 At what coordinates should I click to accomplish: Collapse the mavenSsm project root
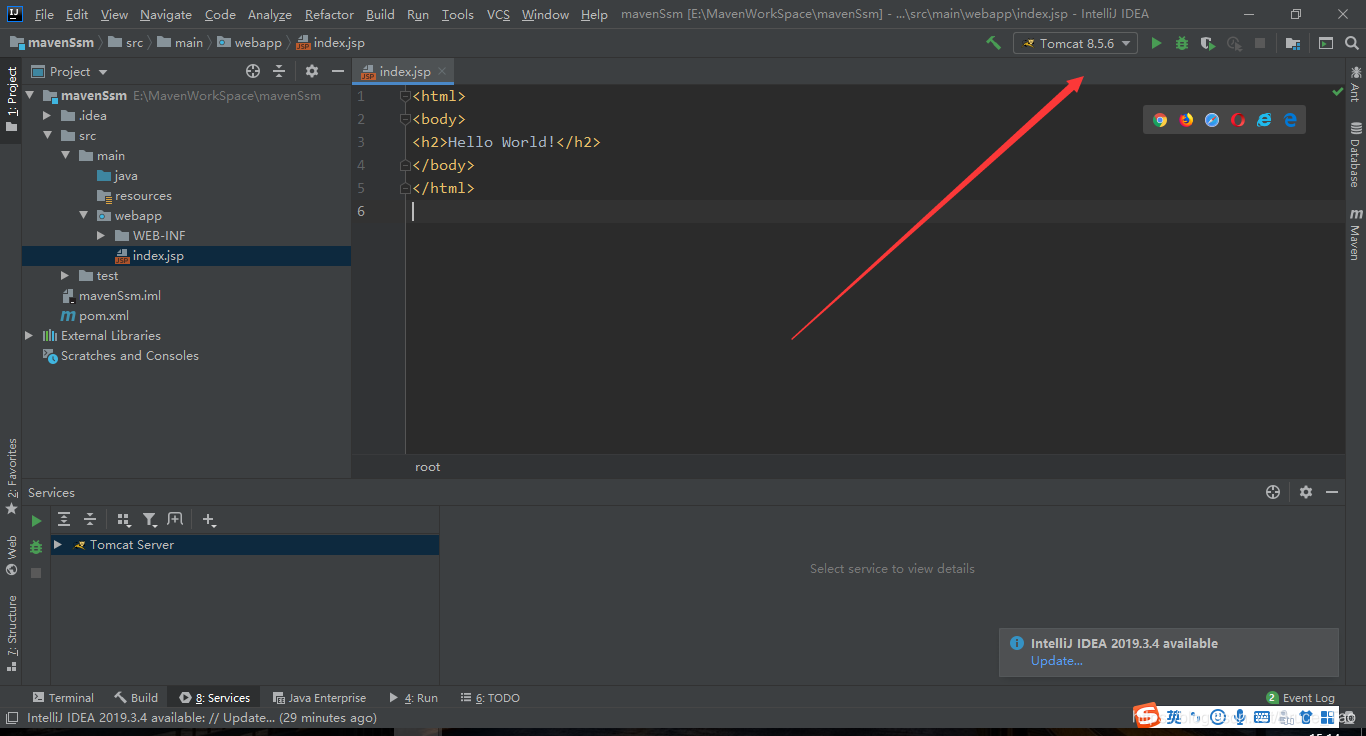point(30,96)
